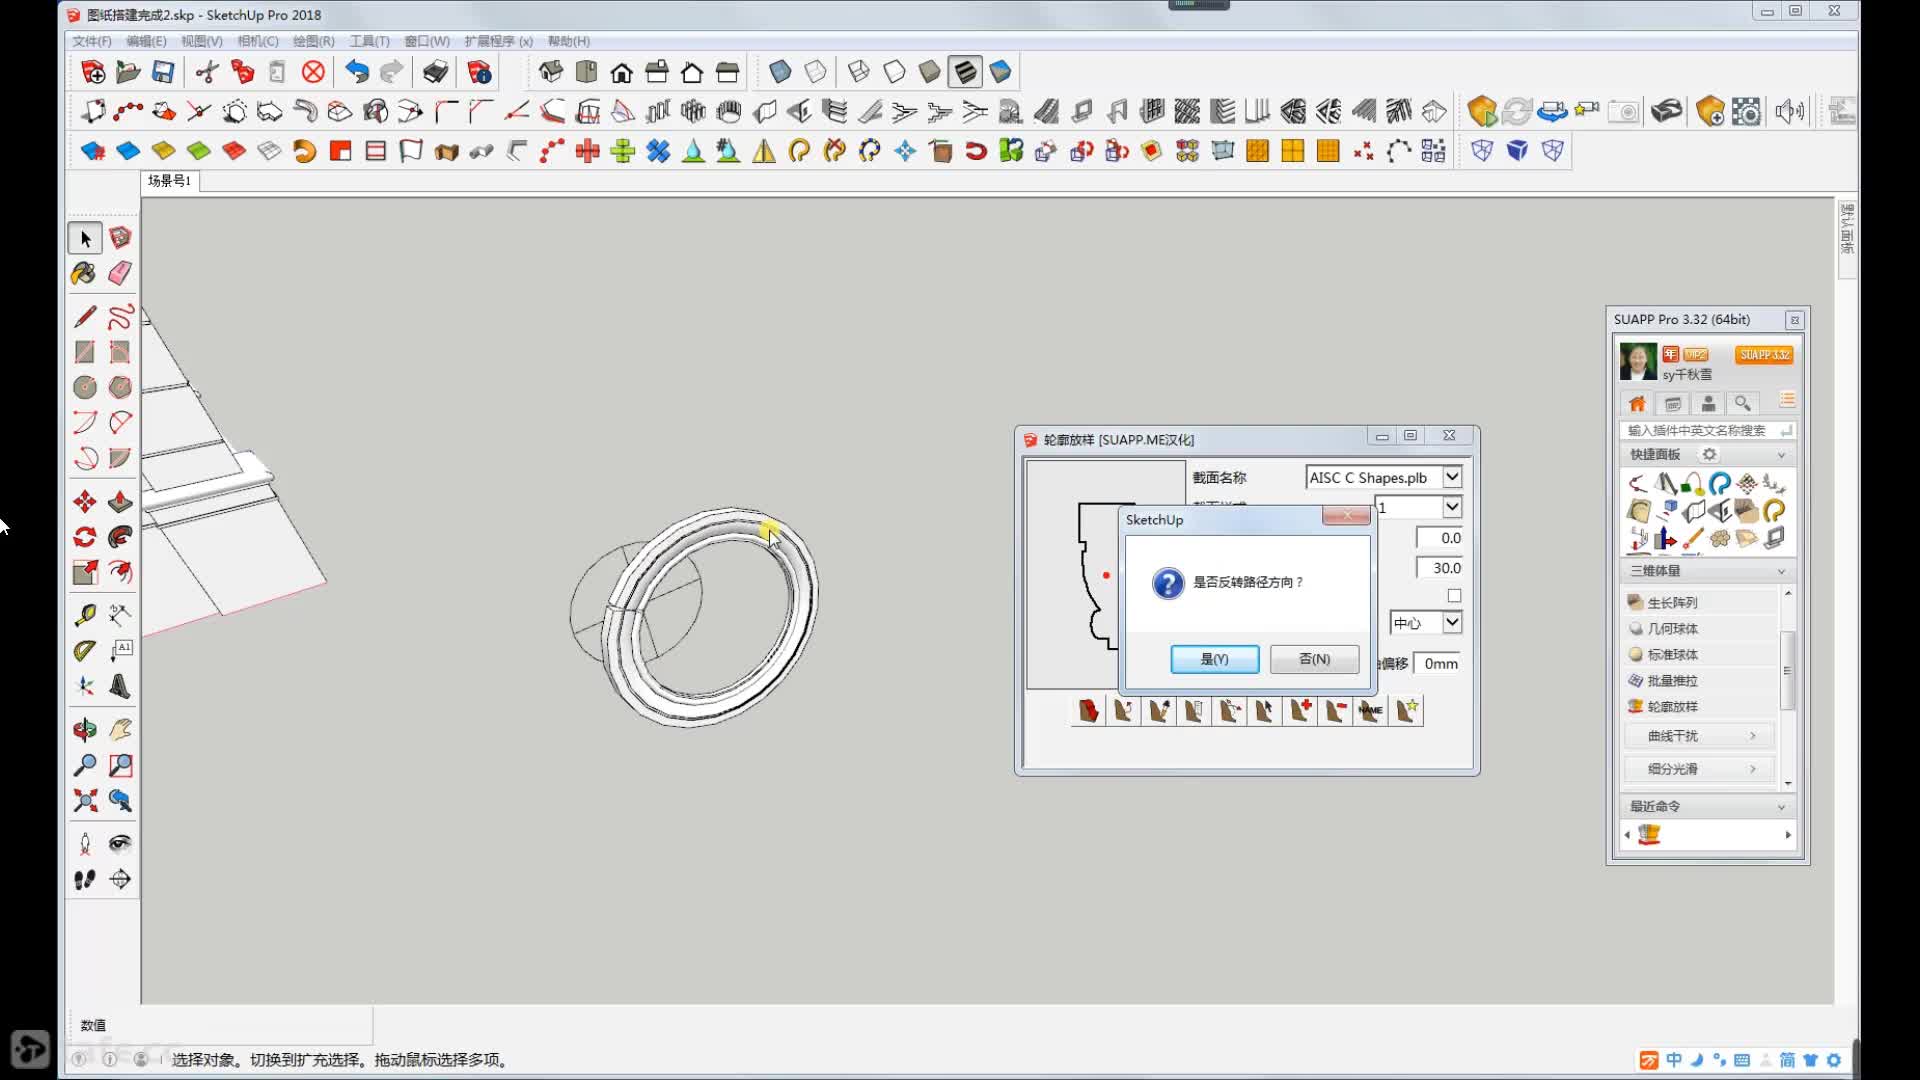Enable Shaded style icon
The image size is (1920, 1080).
[x=929, y=72]
